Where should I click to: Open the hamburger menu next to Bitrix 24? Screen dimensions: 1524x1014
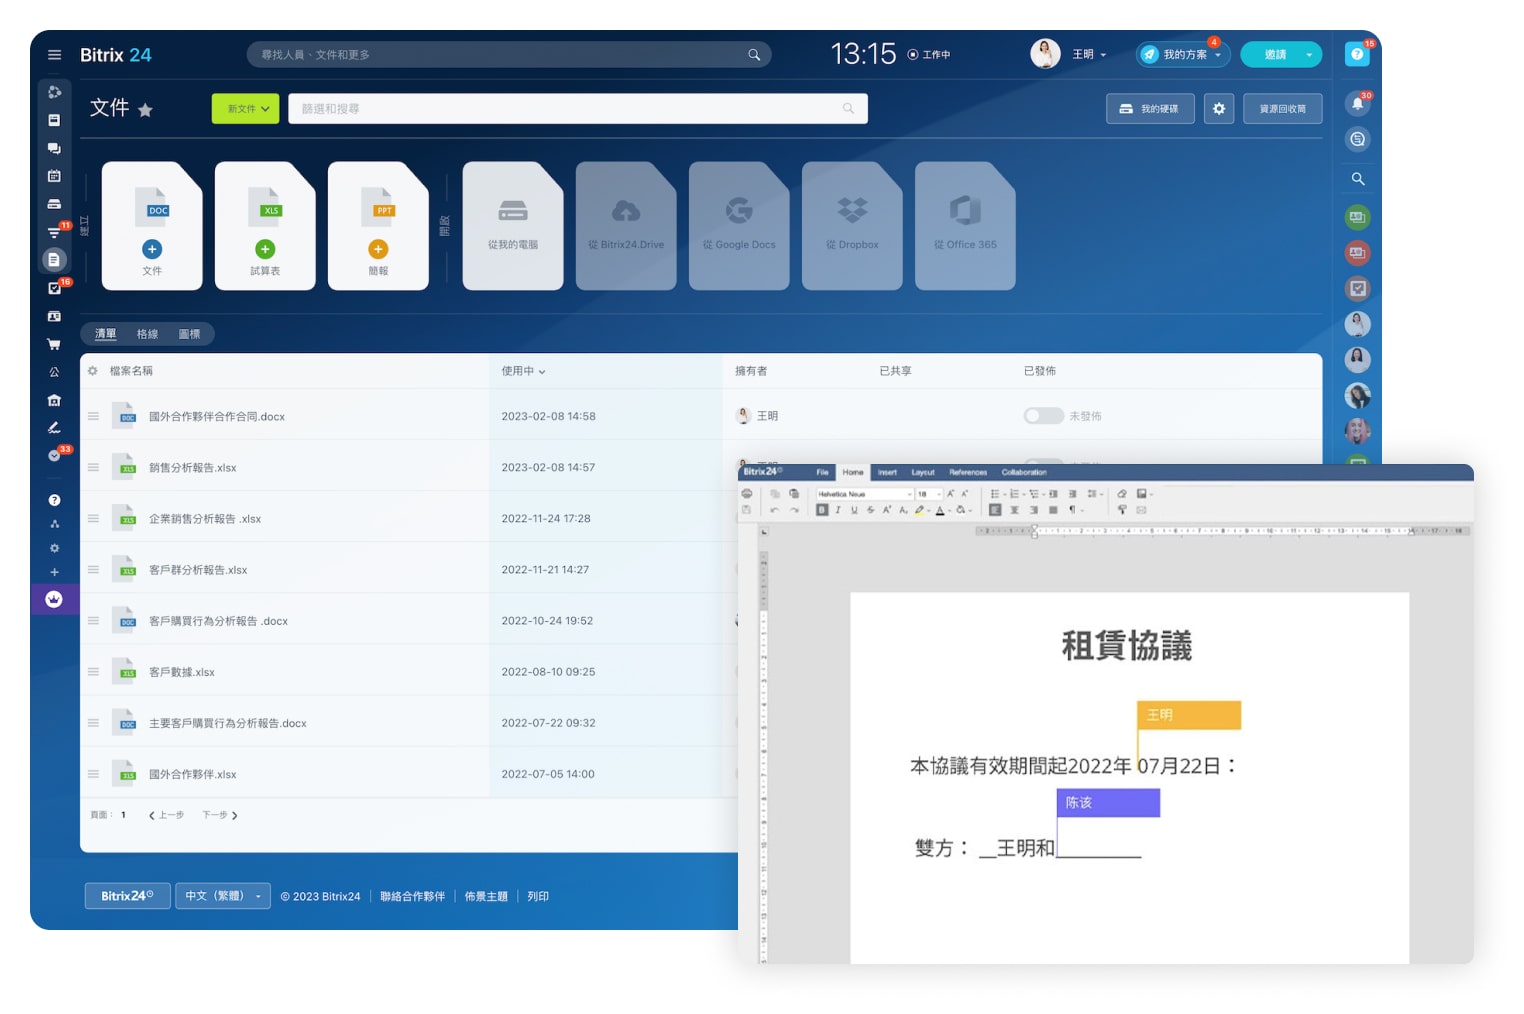point(54,55)
